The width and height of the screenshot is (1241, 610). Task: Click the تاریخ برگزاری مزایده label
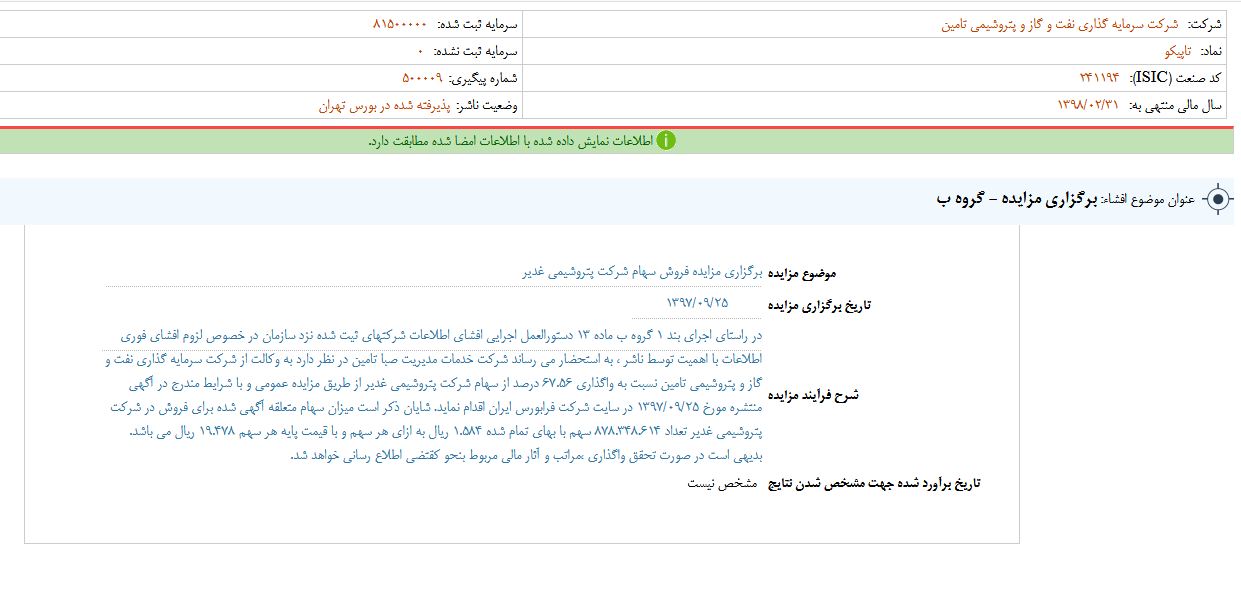click(819, 305)
